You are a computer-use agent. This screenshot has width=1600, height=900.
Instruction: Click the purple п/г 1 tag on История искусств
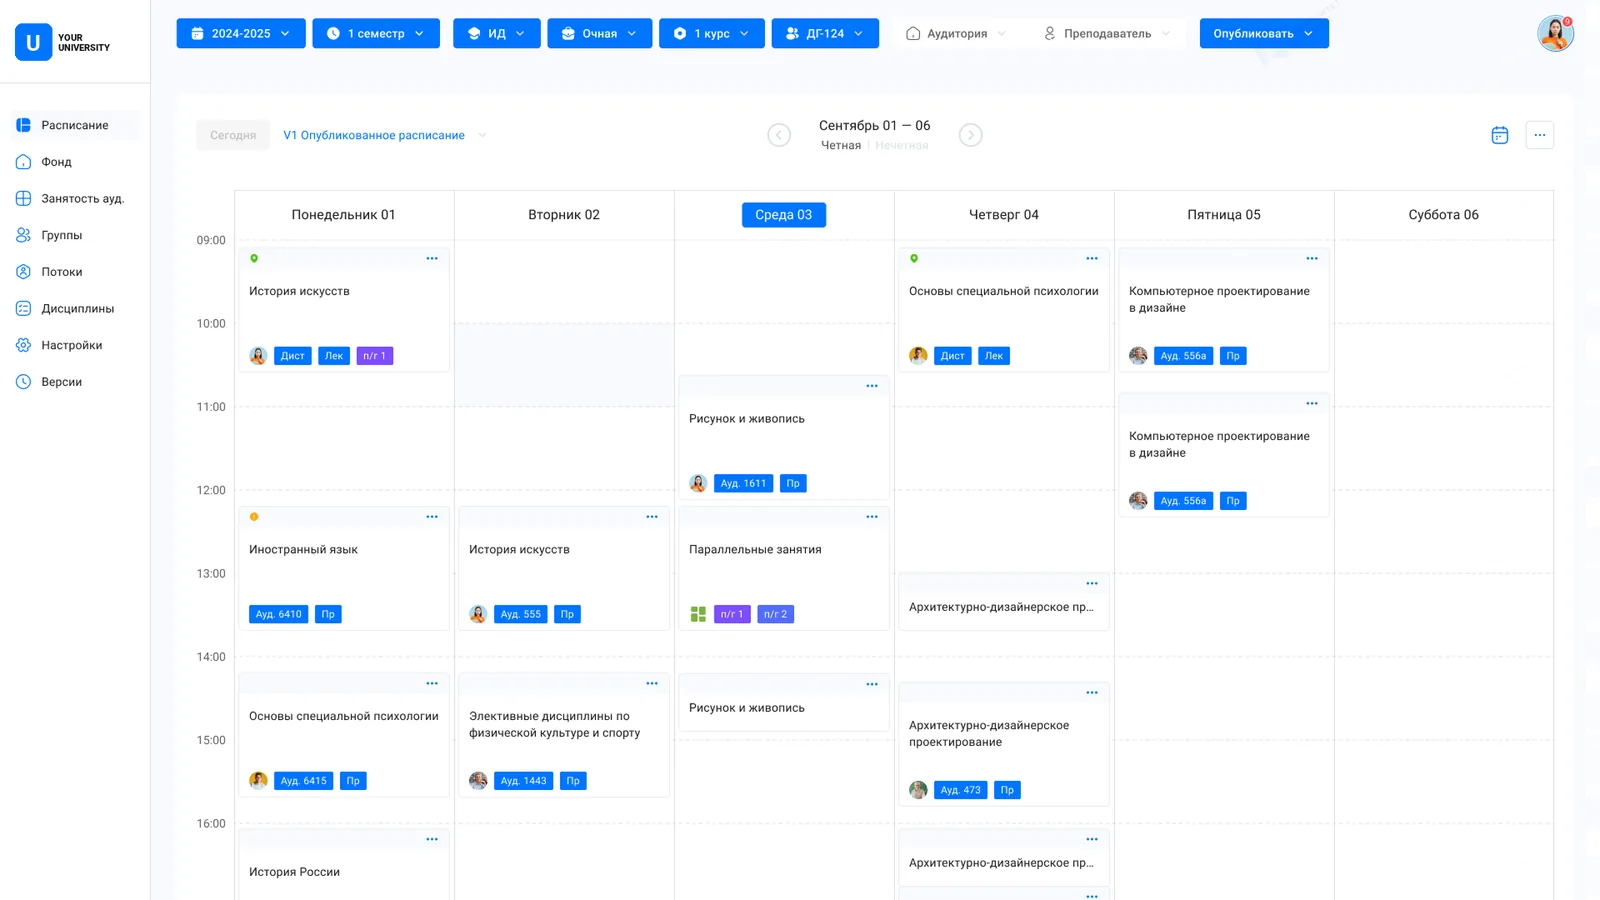tap(375, 356)
